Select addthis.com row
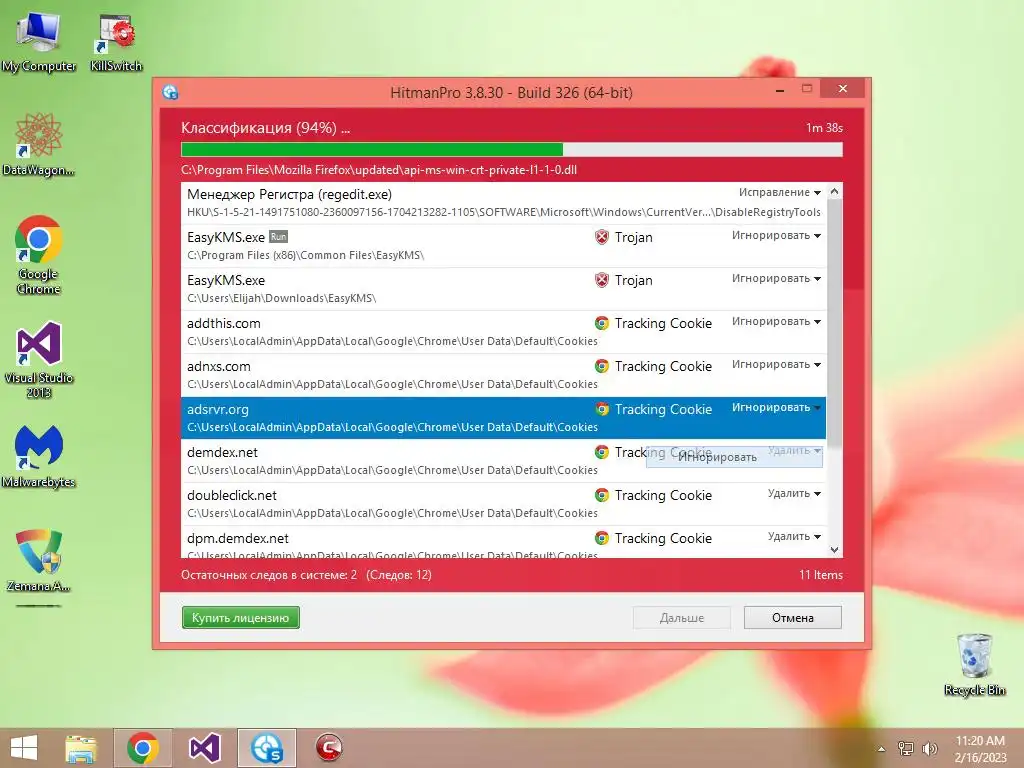Viewport: 1024px width, 768px height. coord(504,332)
